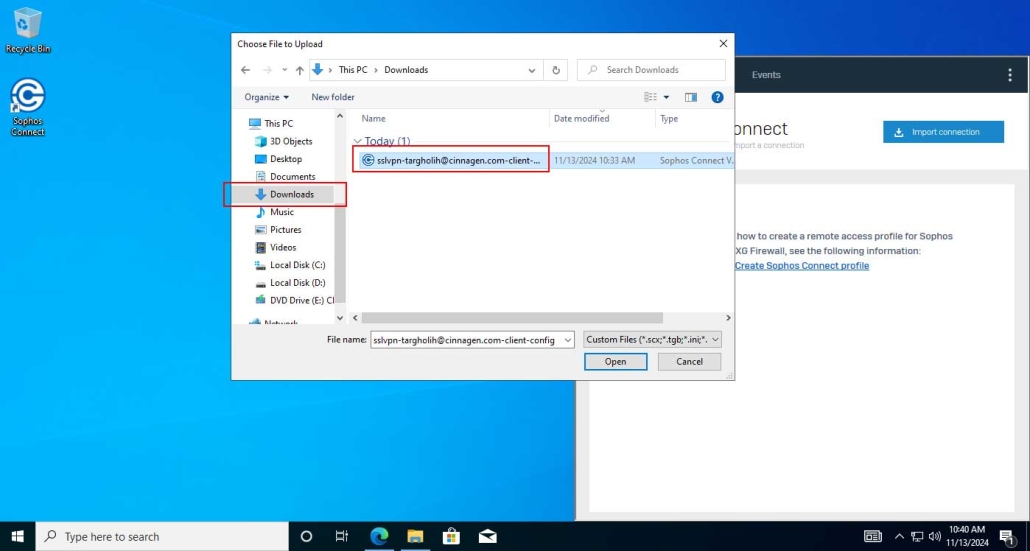Viewport: 1030px width, 551px height.
Task: Expand the address bar path history dropdown
Action: pos(532,70)
